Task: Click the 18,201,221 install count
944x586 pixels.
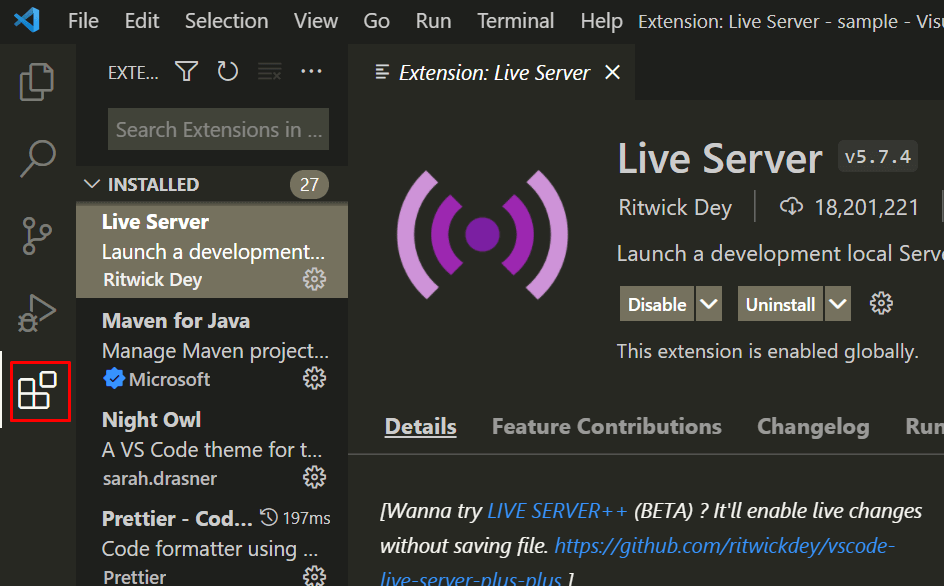Action: click(866, 207)
